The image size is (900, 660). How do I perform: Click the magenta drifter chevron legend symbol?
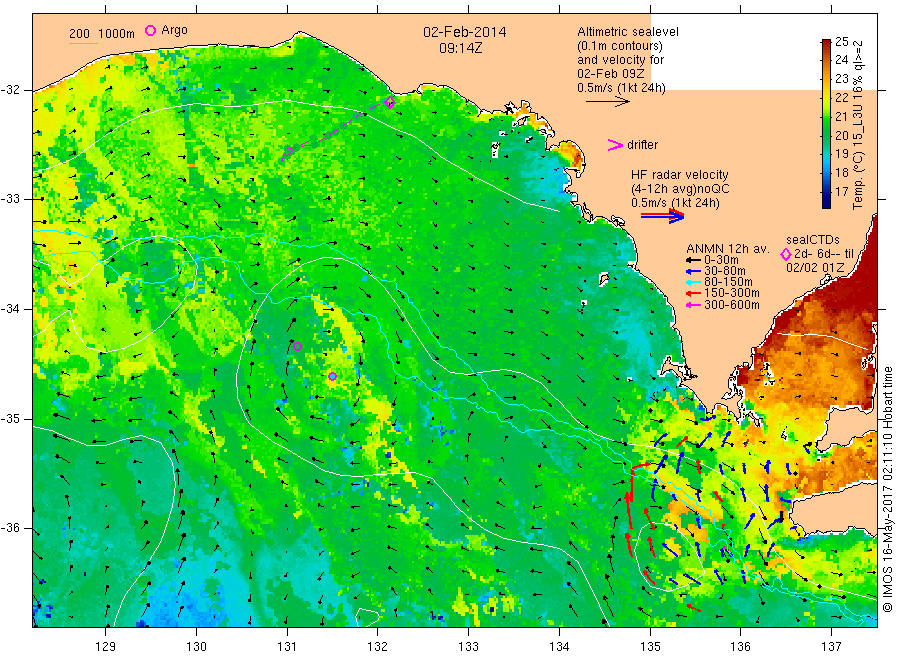click(615, 145)
